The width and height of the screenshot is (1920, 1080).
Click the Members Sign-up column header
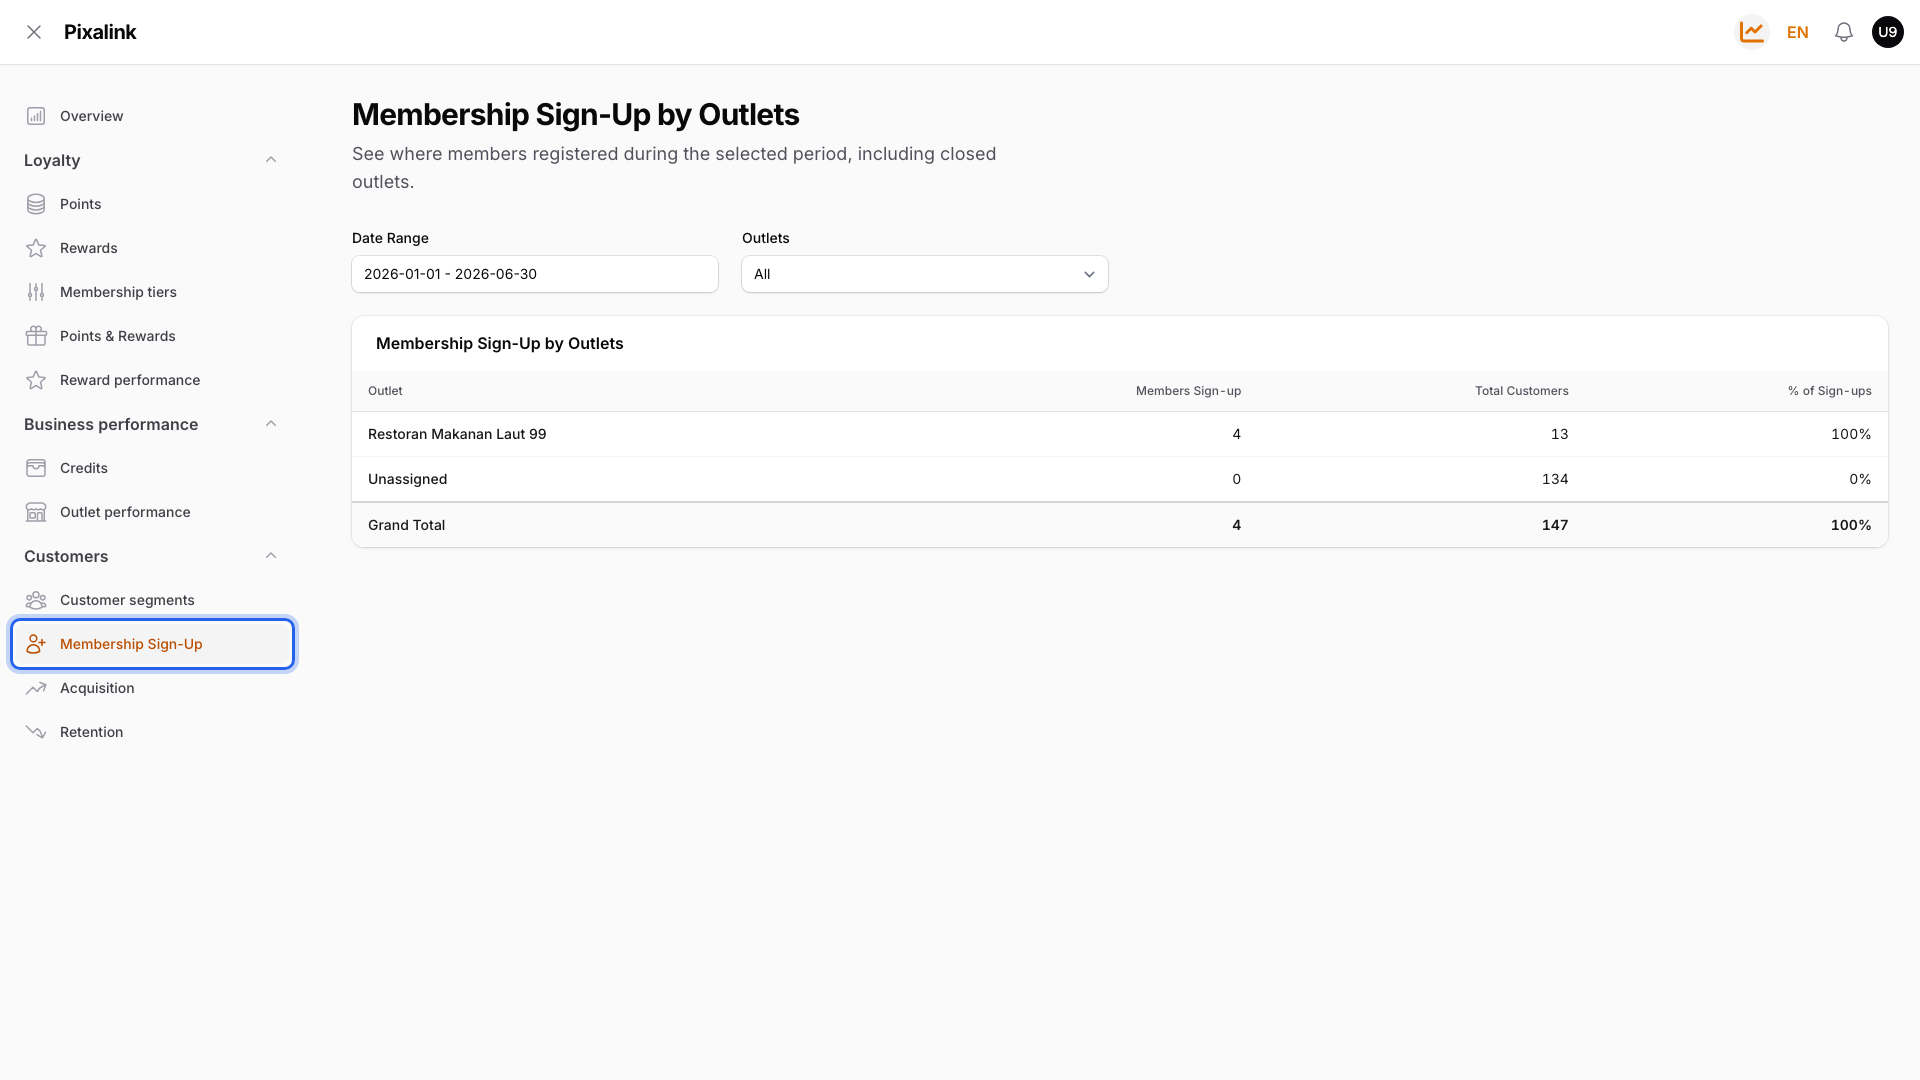[x=1188, y=391]
